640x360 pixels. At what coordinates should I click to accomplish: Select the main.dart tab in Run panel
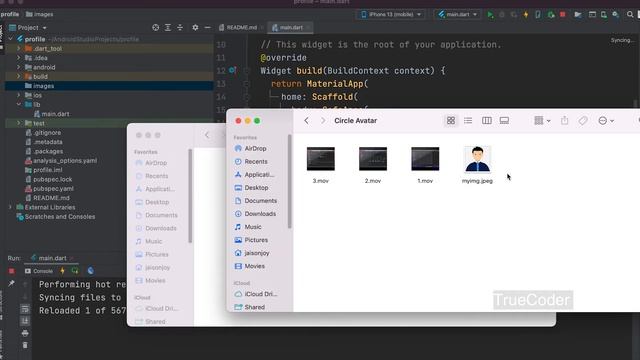pyautogui.click(x=52, y=258)
